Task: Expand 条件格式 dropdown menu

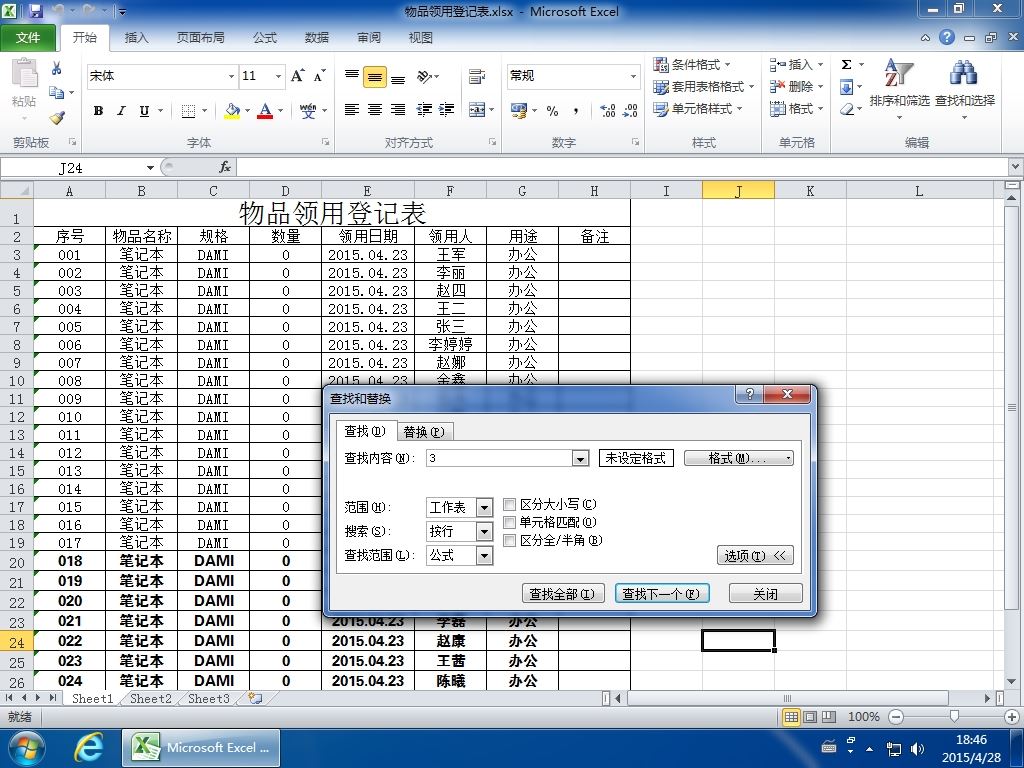Action: [x=692, y=65]
